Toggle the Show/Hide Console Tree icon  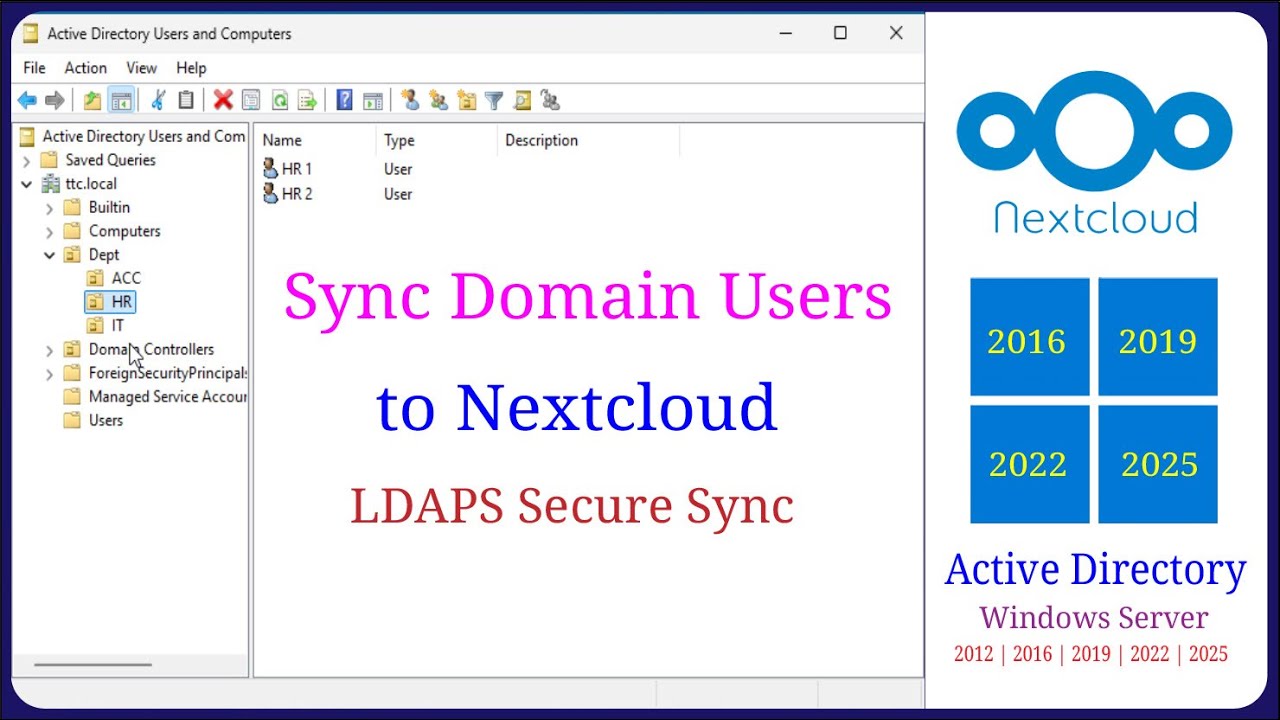tap(121, 100)
